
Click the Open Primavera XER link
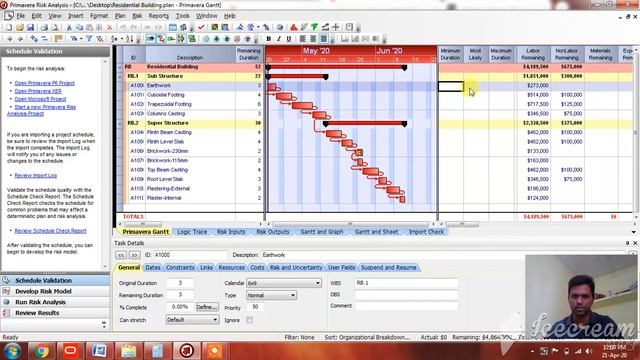point(38,91)
